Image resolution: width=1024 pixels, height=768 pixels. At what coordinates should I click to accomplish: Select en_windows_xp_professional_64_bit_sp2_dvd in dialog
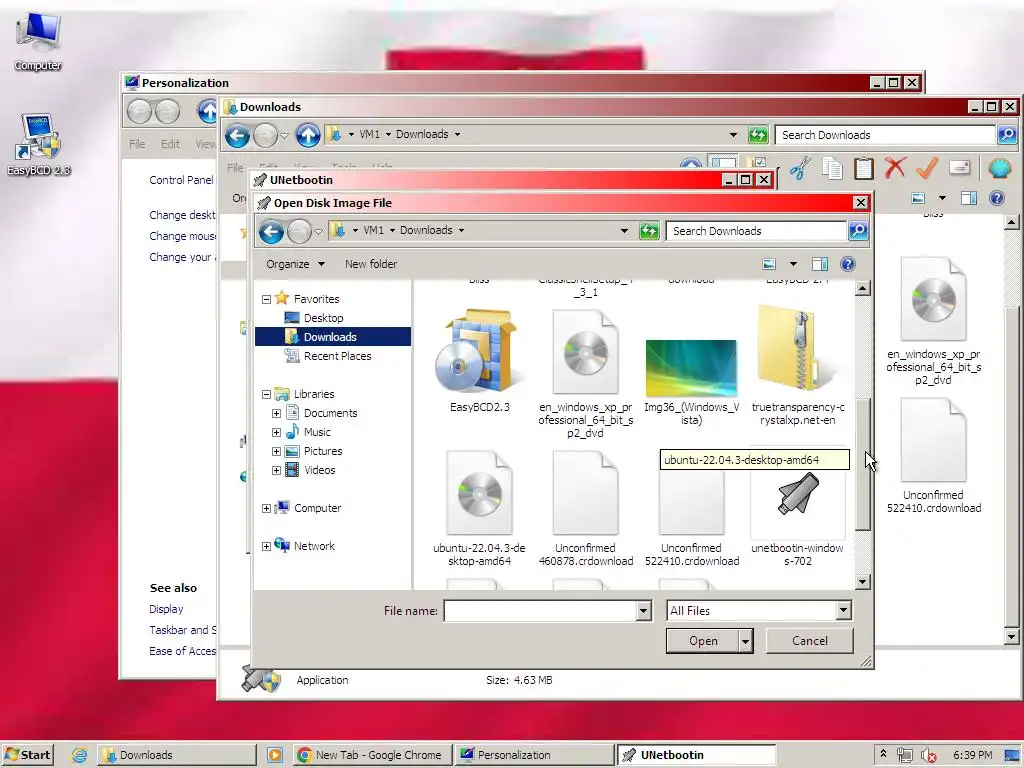(x=585, y=374)
